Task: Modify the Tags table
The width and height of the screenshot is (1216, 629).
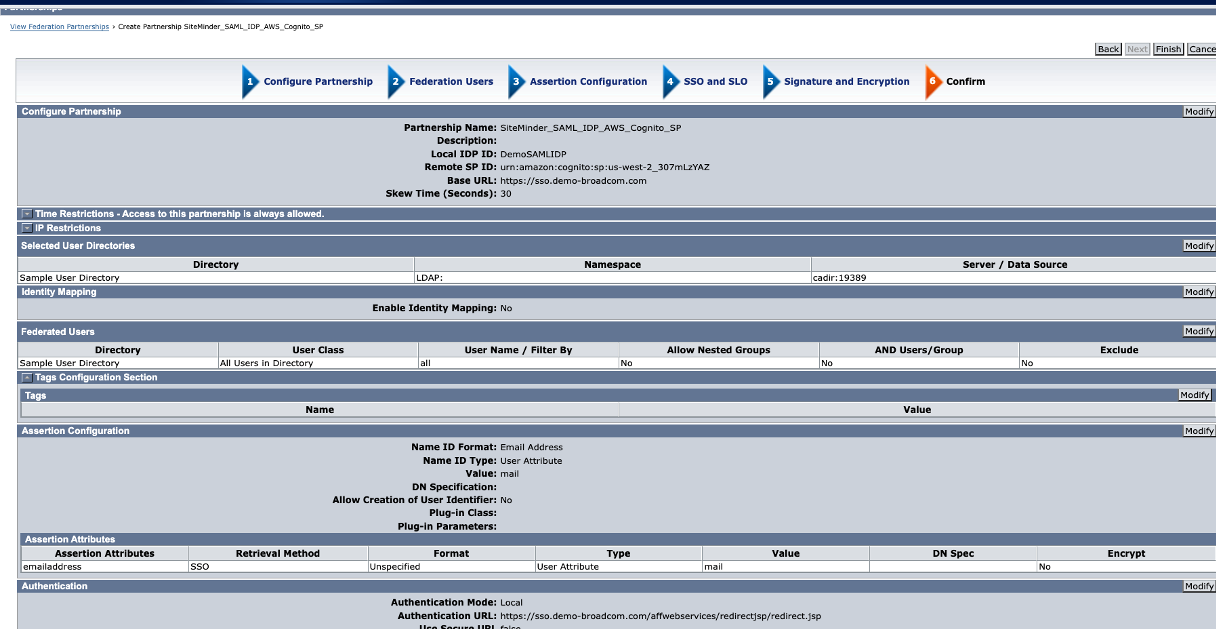Action: 1195,395
